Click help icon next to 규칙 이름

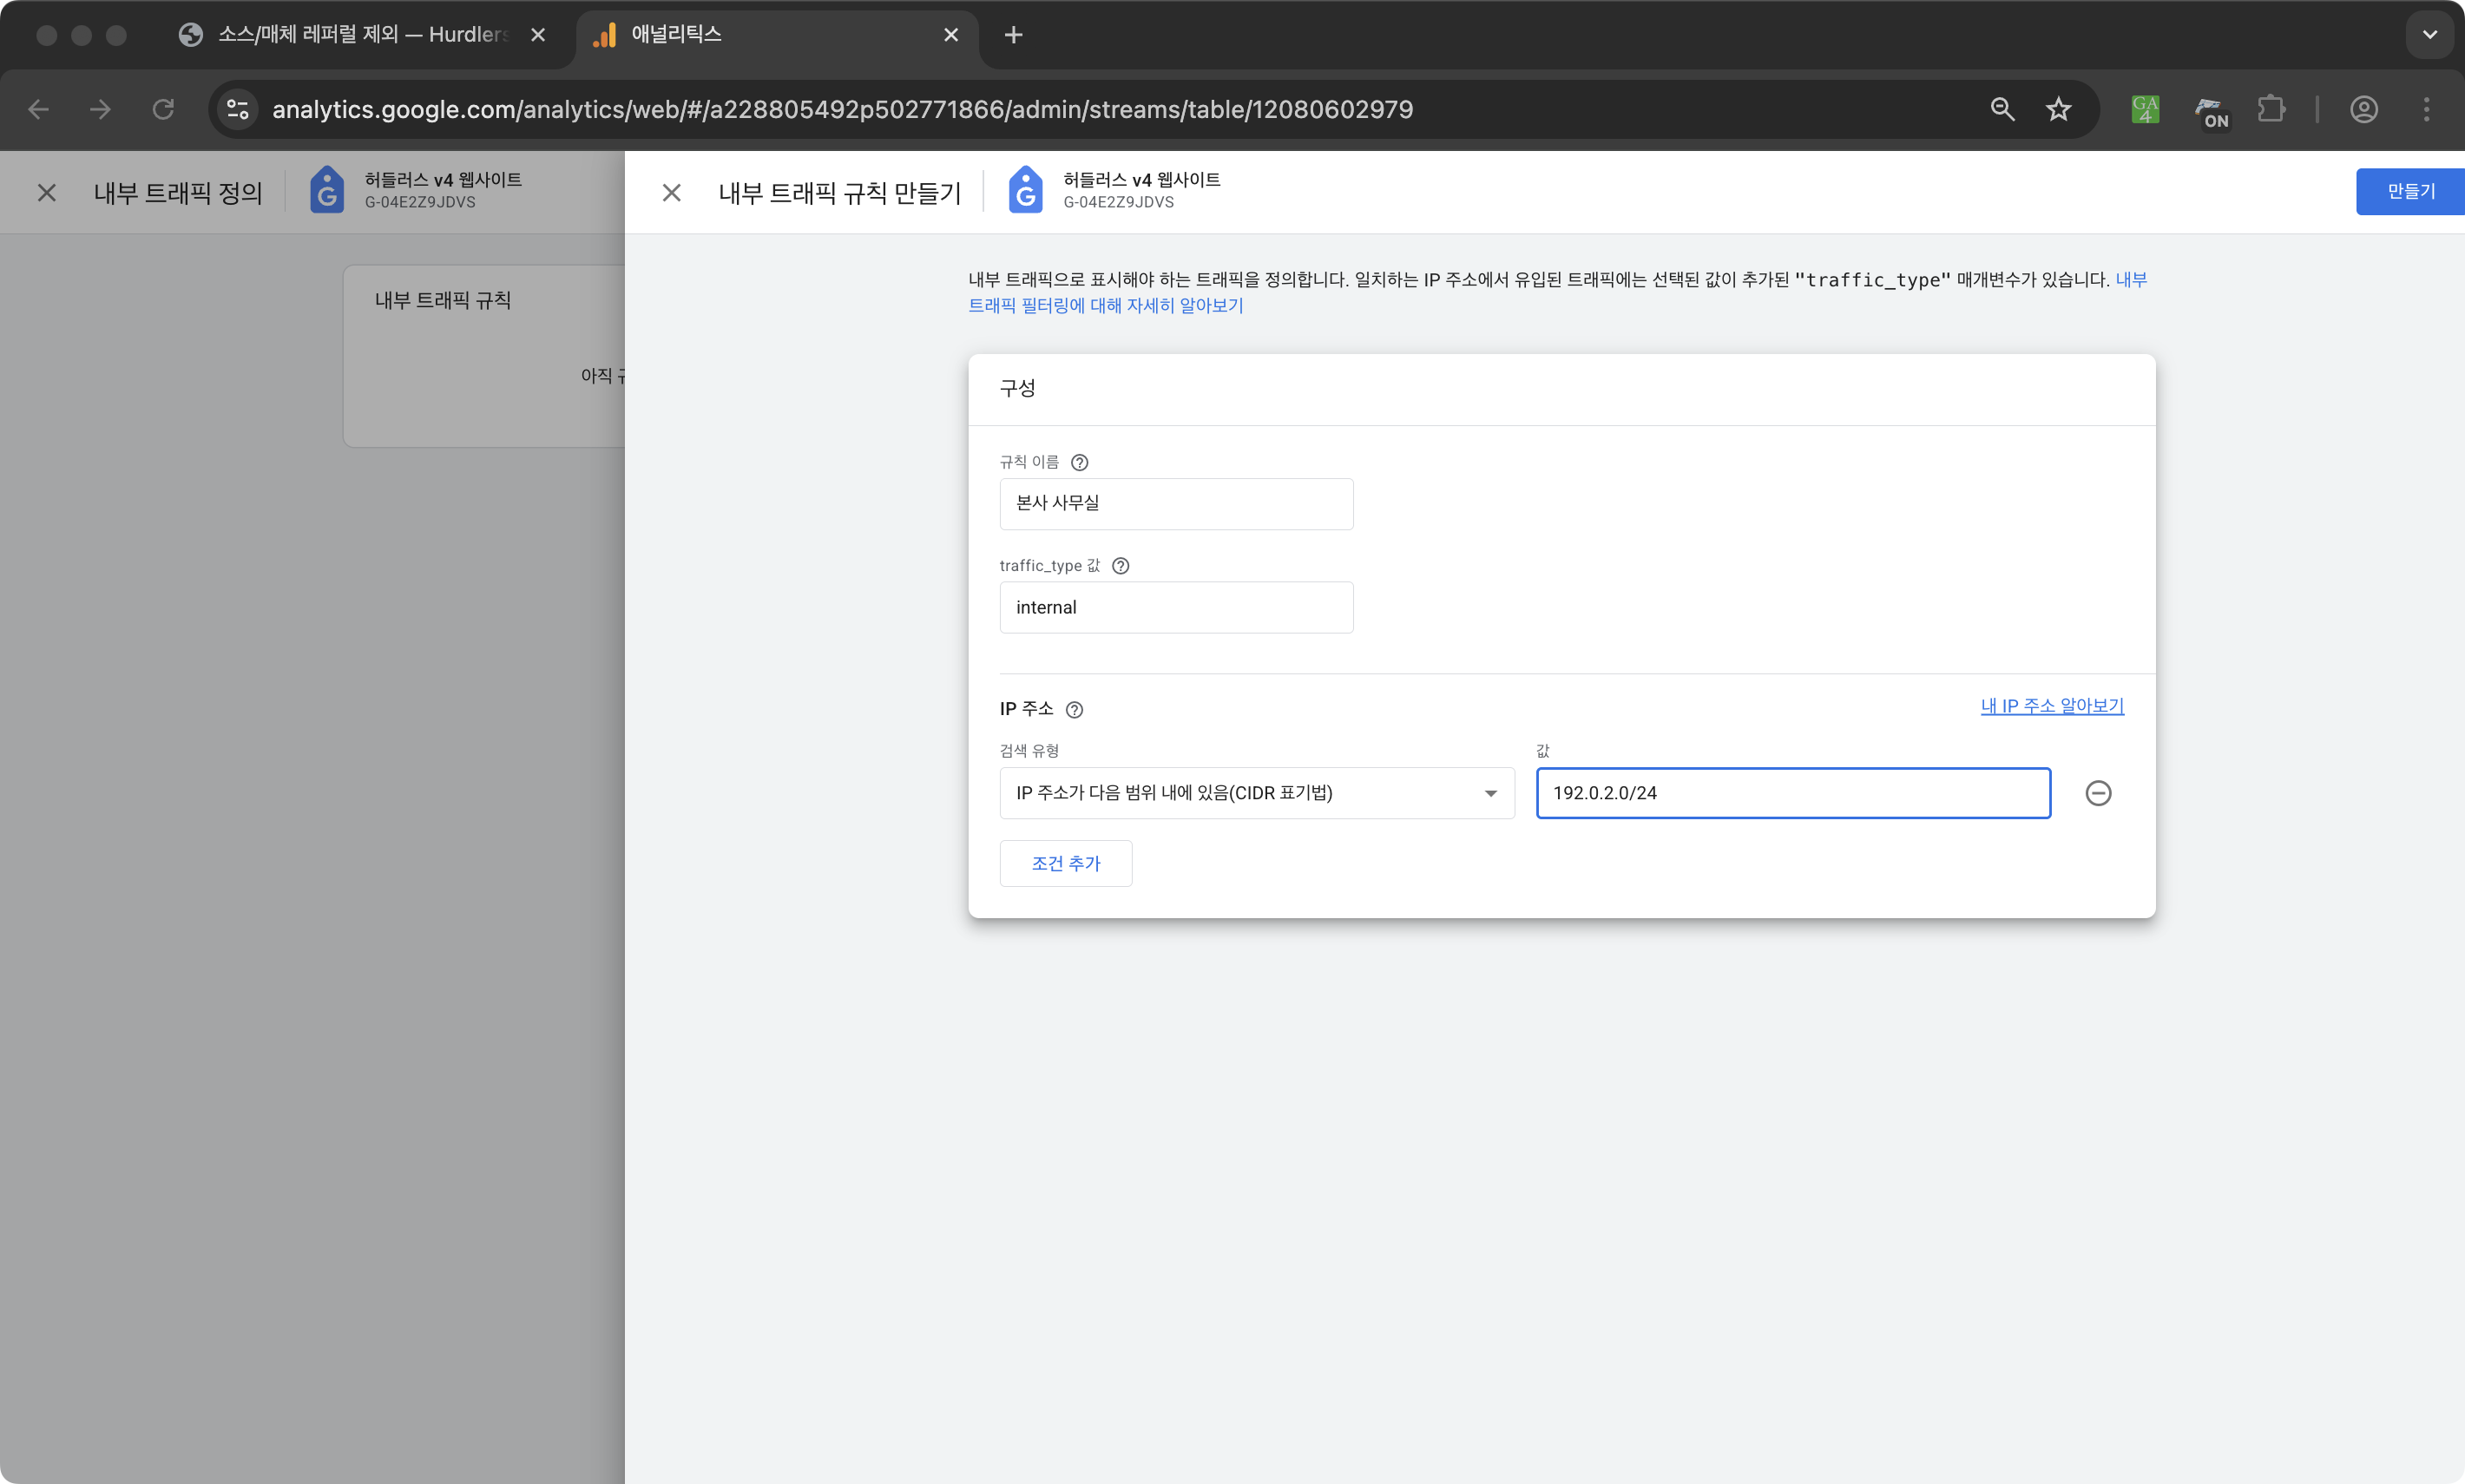[x=1080, y=462]
